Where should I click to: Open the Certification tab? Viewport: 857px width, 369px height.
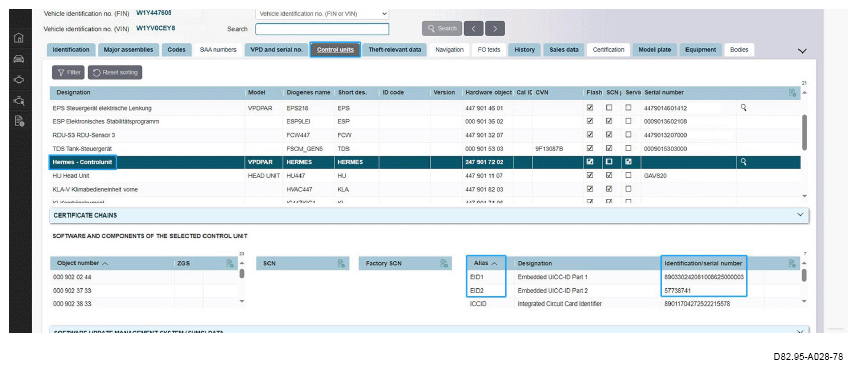608,50
